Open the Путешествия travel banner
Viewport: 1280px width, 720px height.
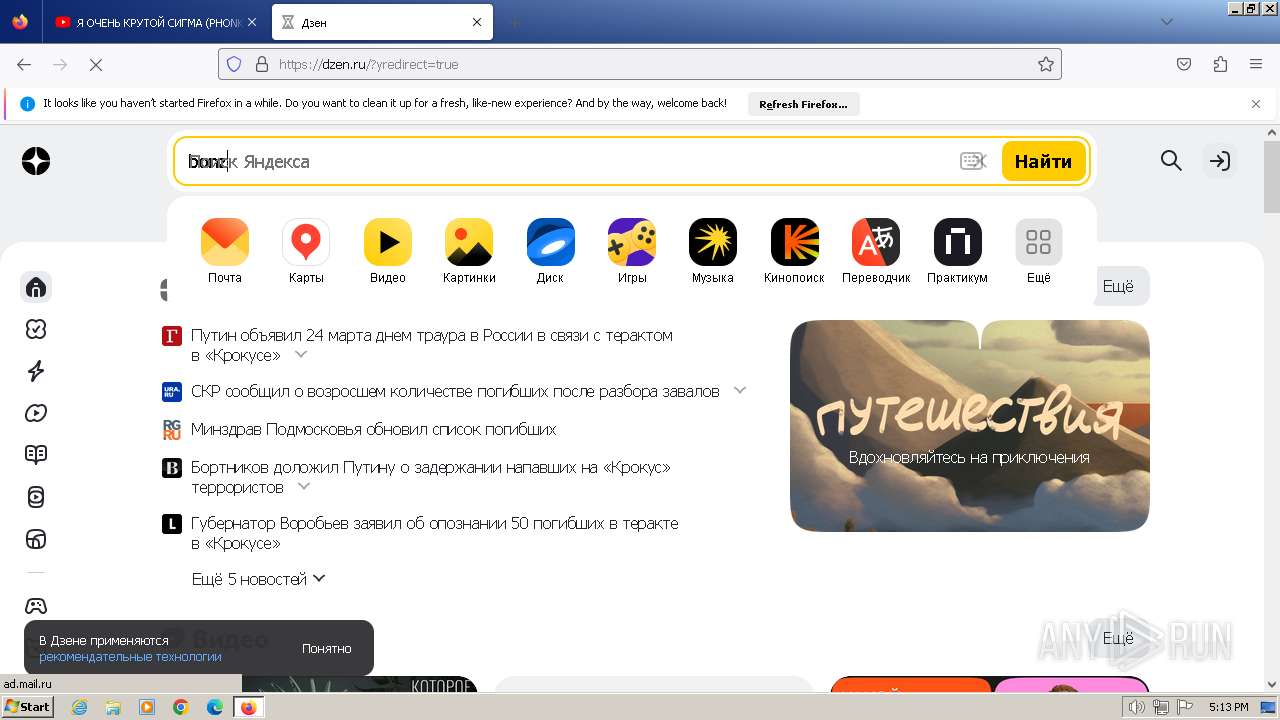click(969, 425)
